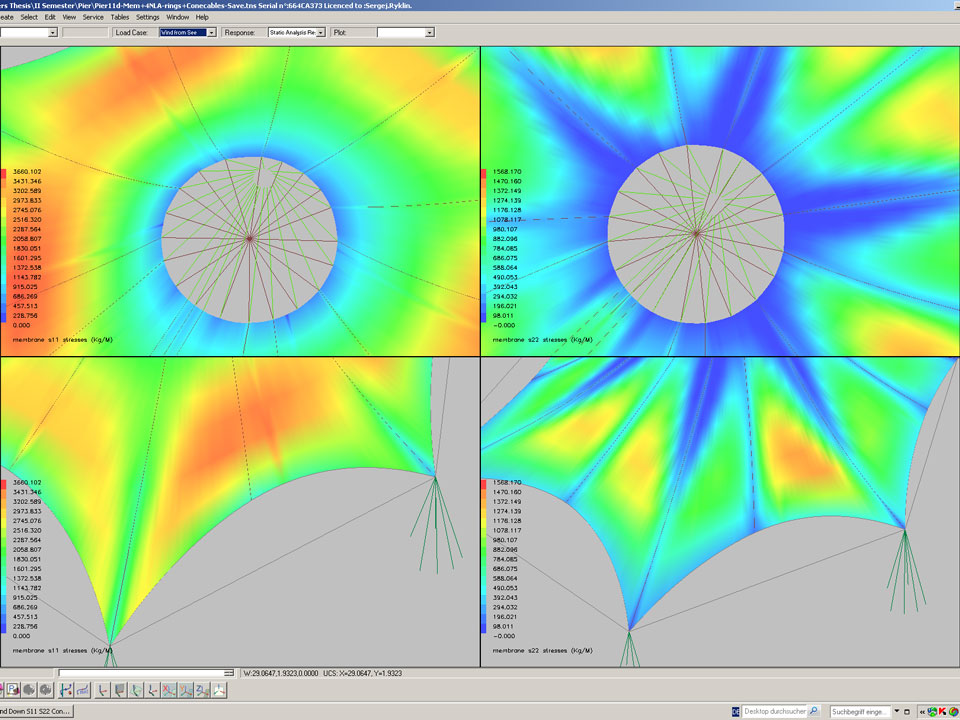Click the blue curve graph toolbar icon
960x720 pixels.
pyautogui.click(x=82, y=690)
